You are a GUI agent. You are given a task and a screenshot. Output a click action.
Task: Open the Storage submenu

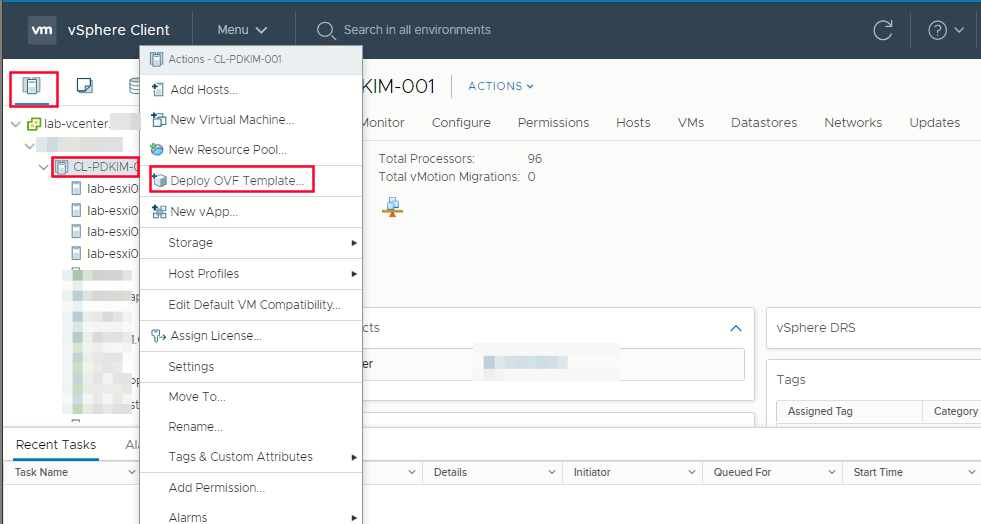[x=251, y=243]
